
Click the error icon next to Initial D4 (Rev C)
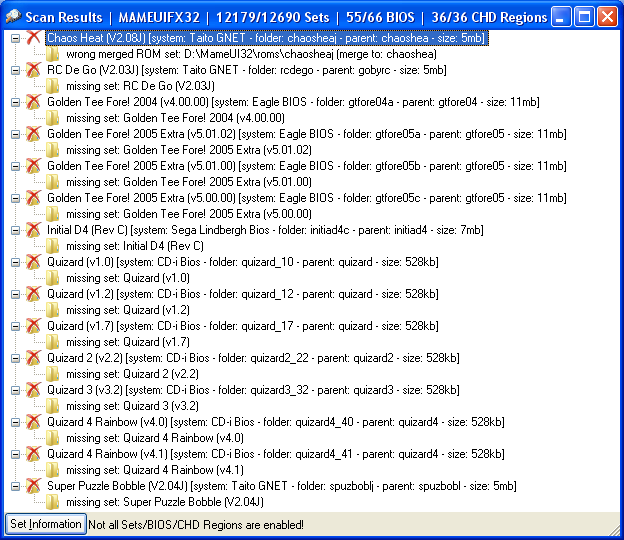tap(33, 230)
